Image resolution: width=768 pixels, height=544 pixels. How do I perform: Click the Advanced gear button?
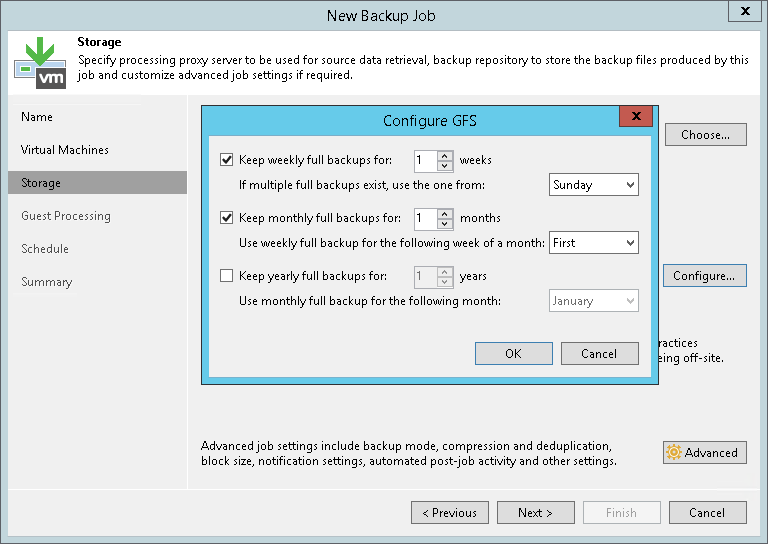pyautogui.click(x=704, y=453)
